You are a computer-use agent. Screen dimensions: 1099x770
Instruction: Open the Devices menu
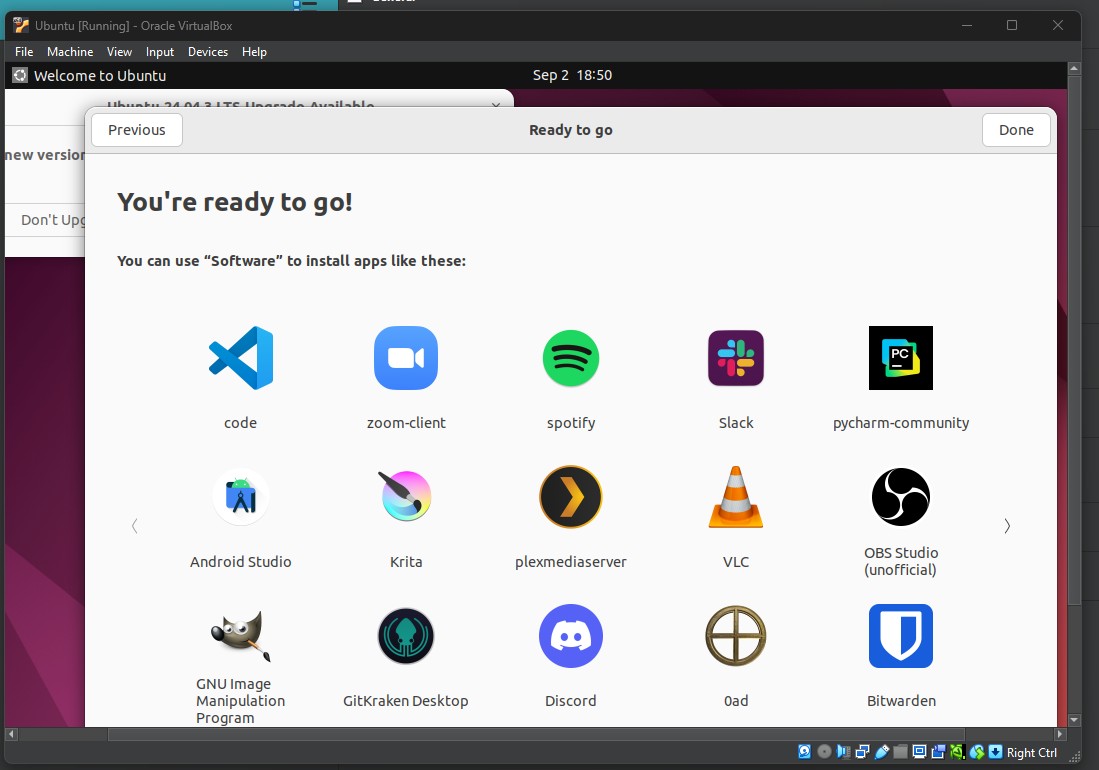pos(207,51)
